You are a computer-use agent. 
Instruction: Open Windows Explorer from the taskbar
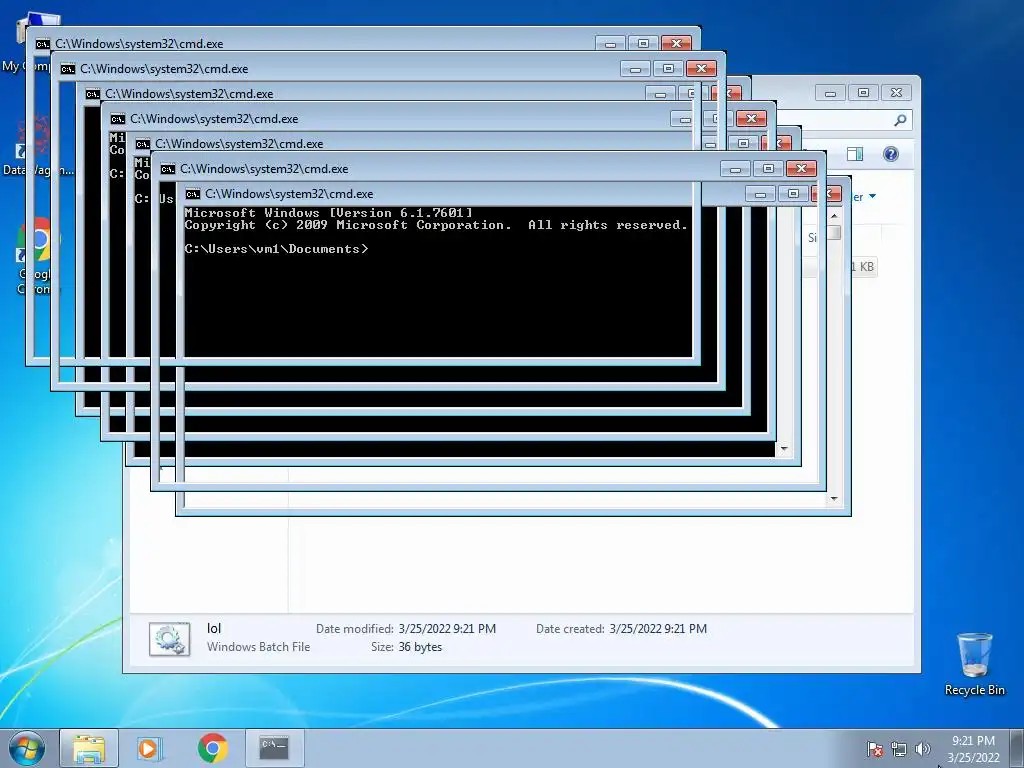tap(89, 748)
